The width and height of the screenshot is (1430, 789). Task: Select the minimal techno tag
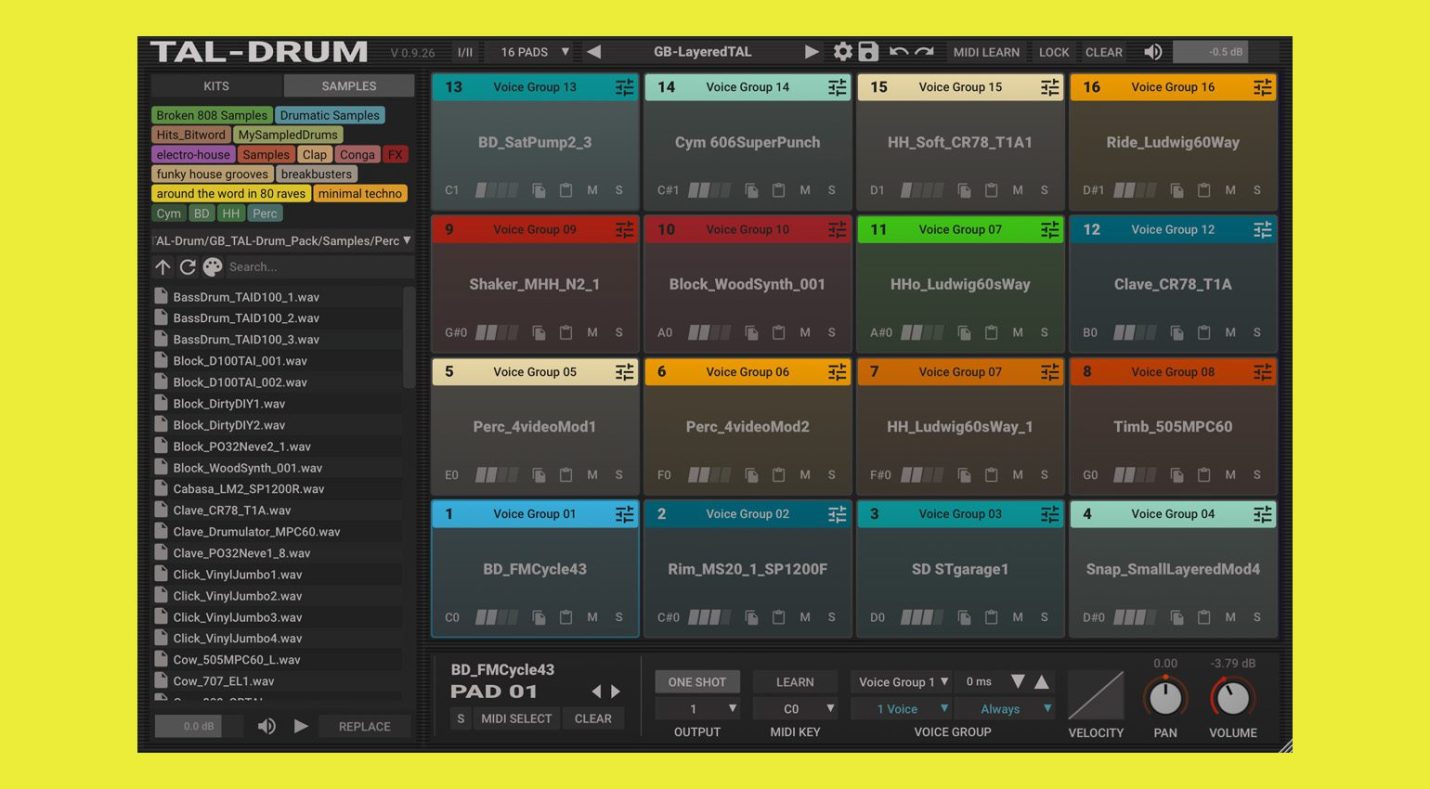[360, 193]
